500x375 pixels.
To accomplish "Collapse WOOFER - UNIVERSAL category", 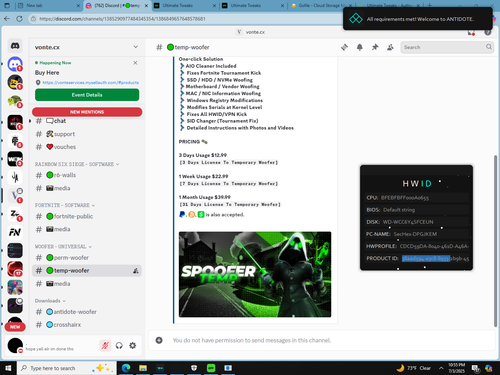I will coord(63,246).
